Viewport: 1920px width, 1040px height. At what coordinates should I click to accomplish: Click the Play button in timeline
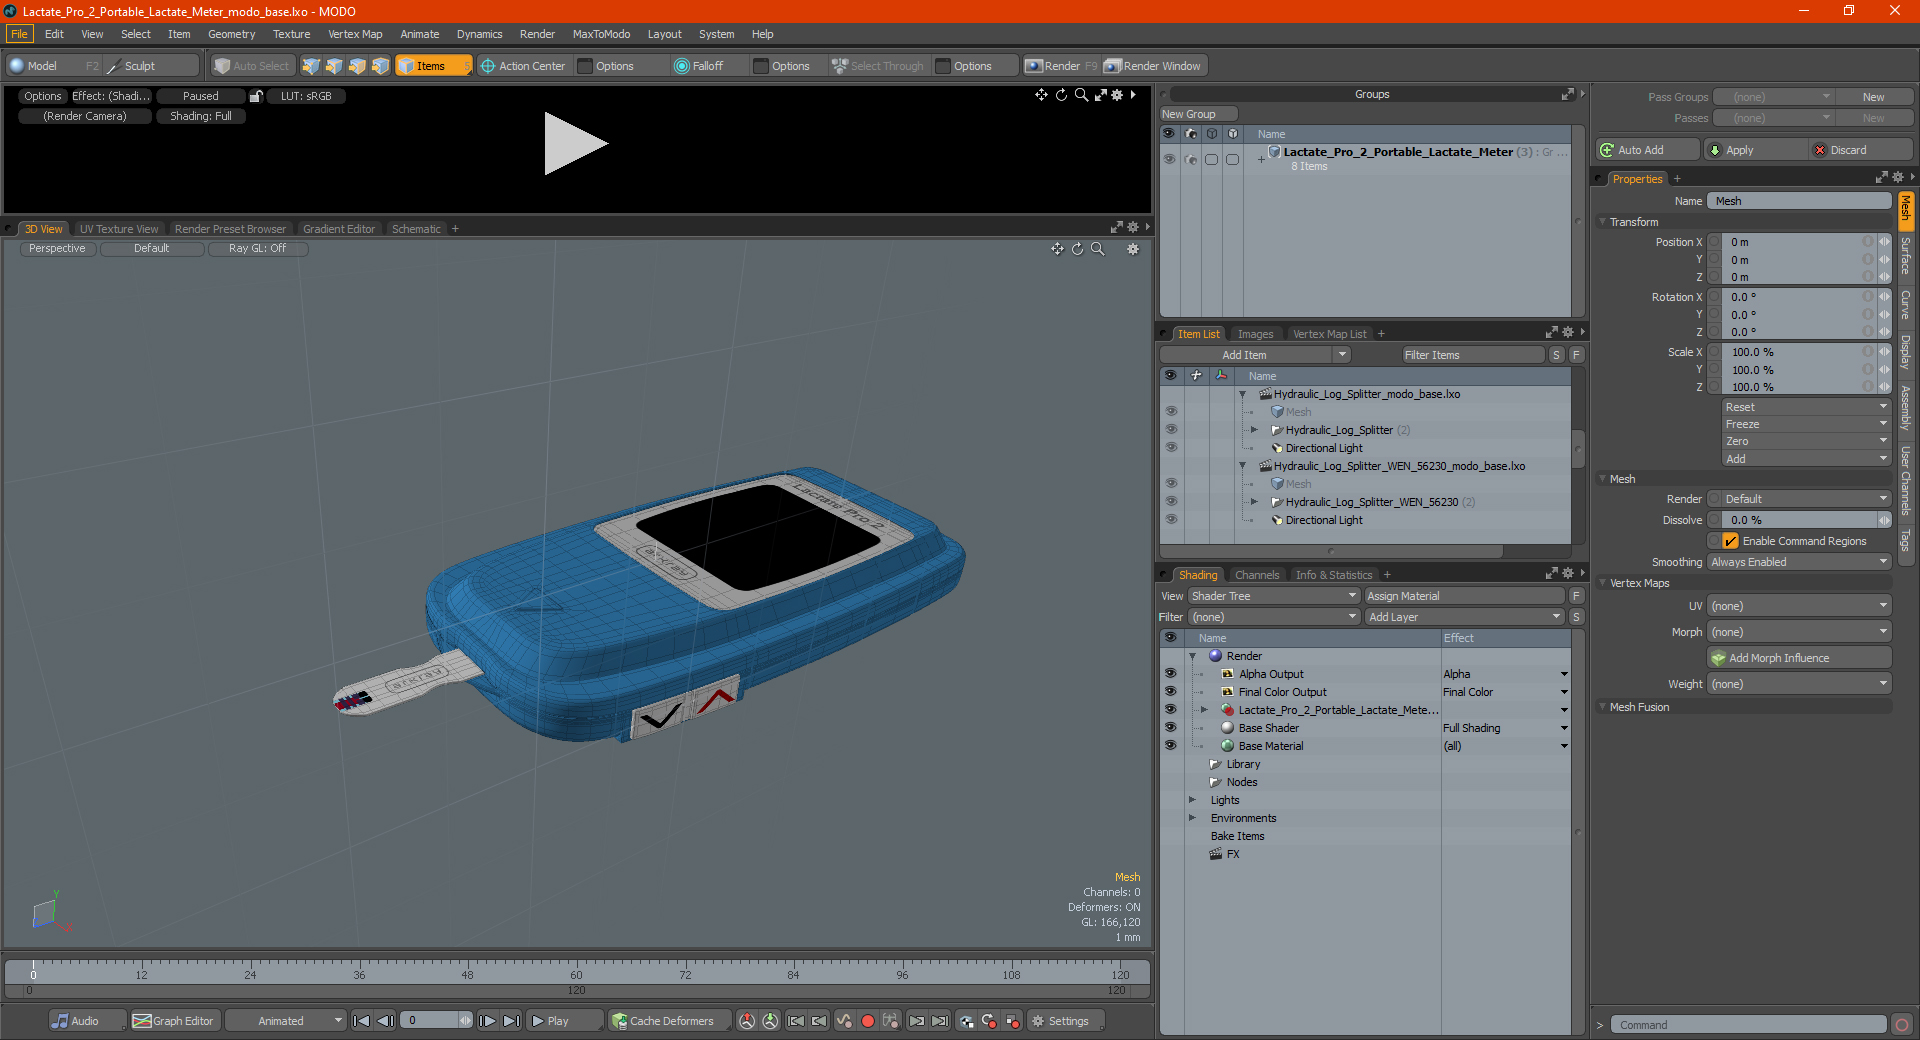565,1021
